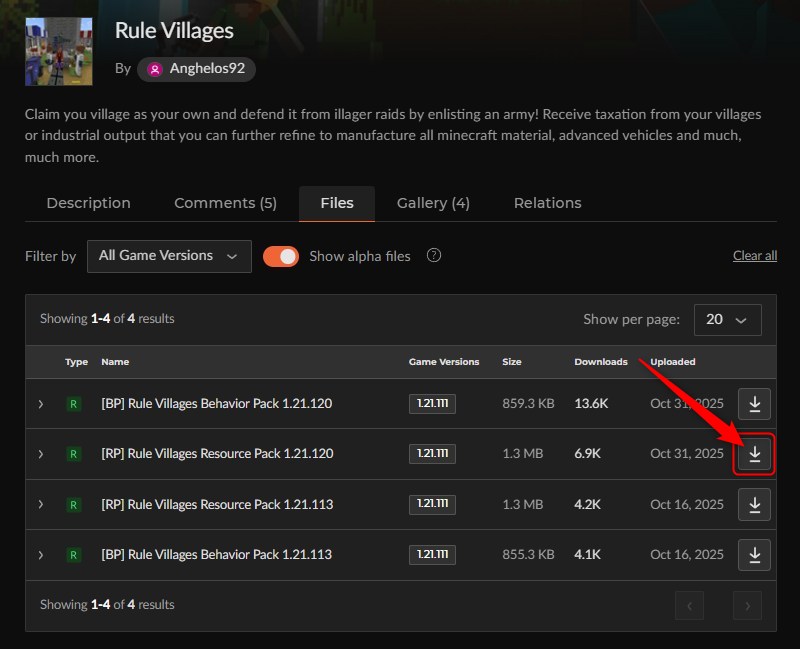Select the Files tab
Viewport: 800px width, 649px height.
337,203
